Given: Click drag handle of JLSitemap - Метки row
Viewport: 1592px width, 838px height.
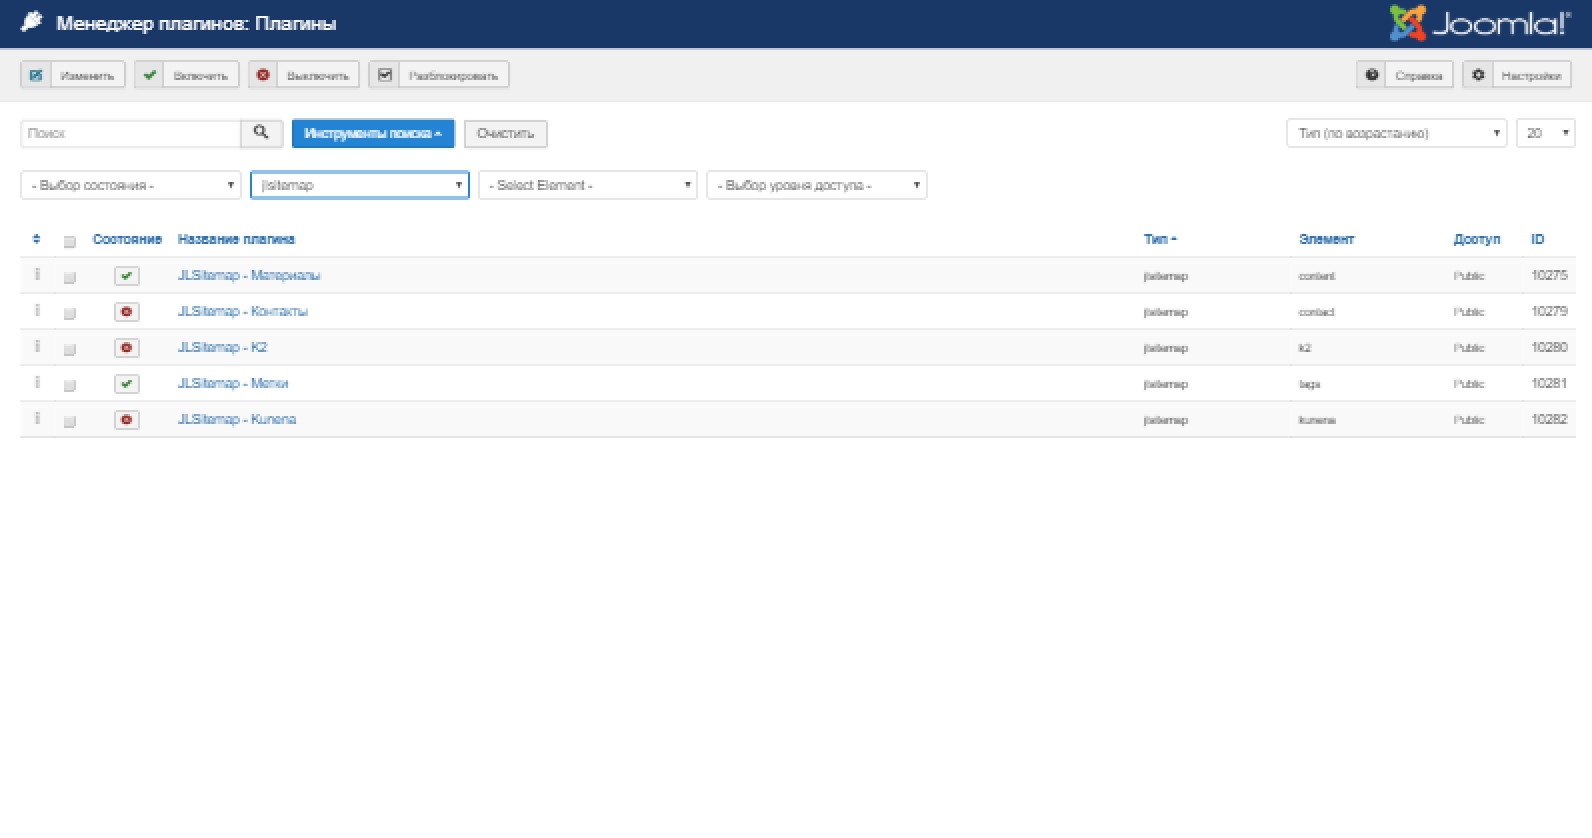Looking at the screenshot, I should point(37,382).
